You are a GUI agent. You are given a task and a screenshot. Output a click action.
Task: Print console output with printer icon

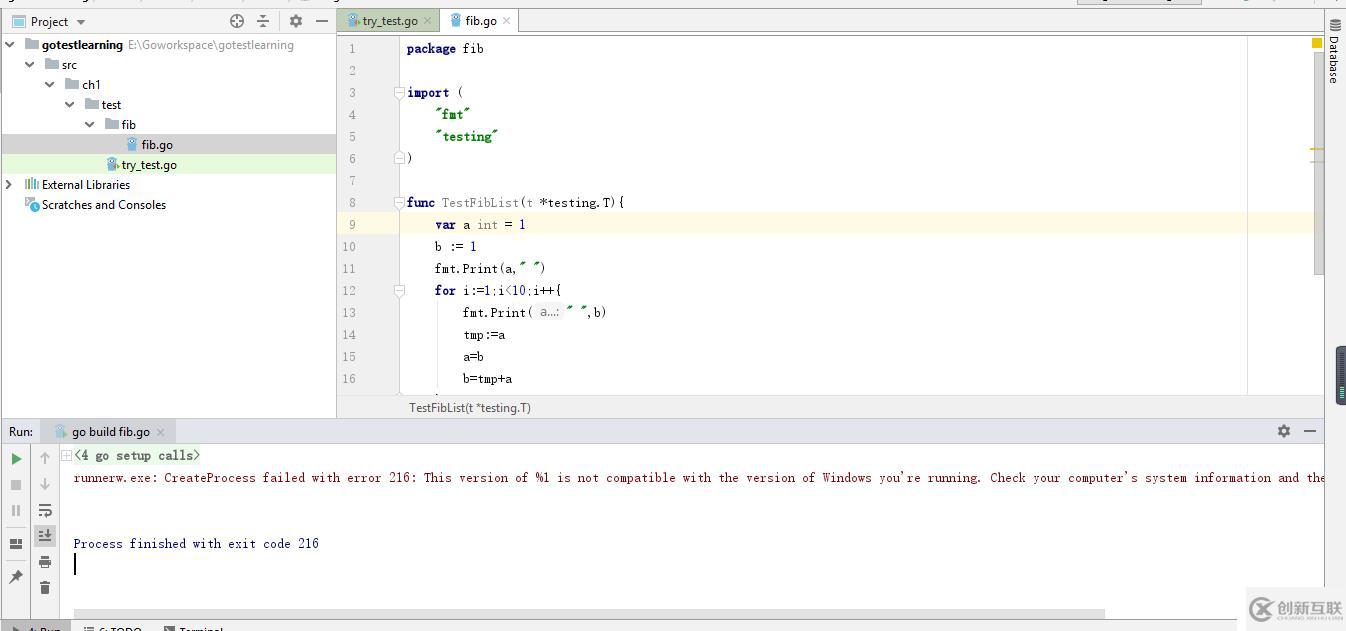[x=45, y=562]
